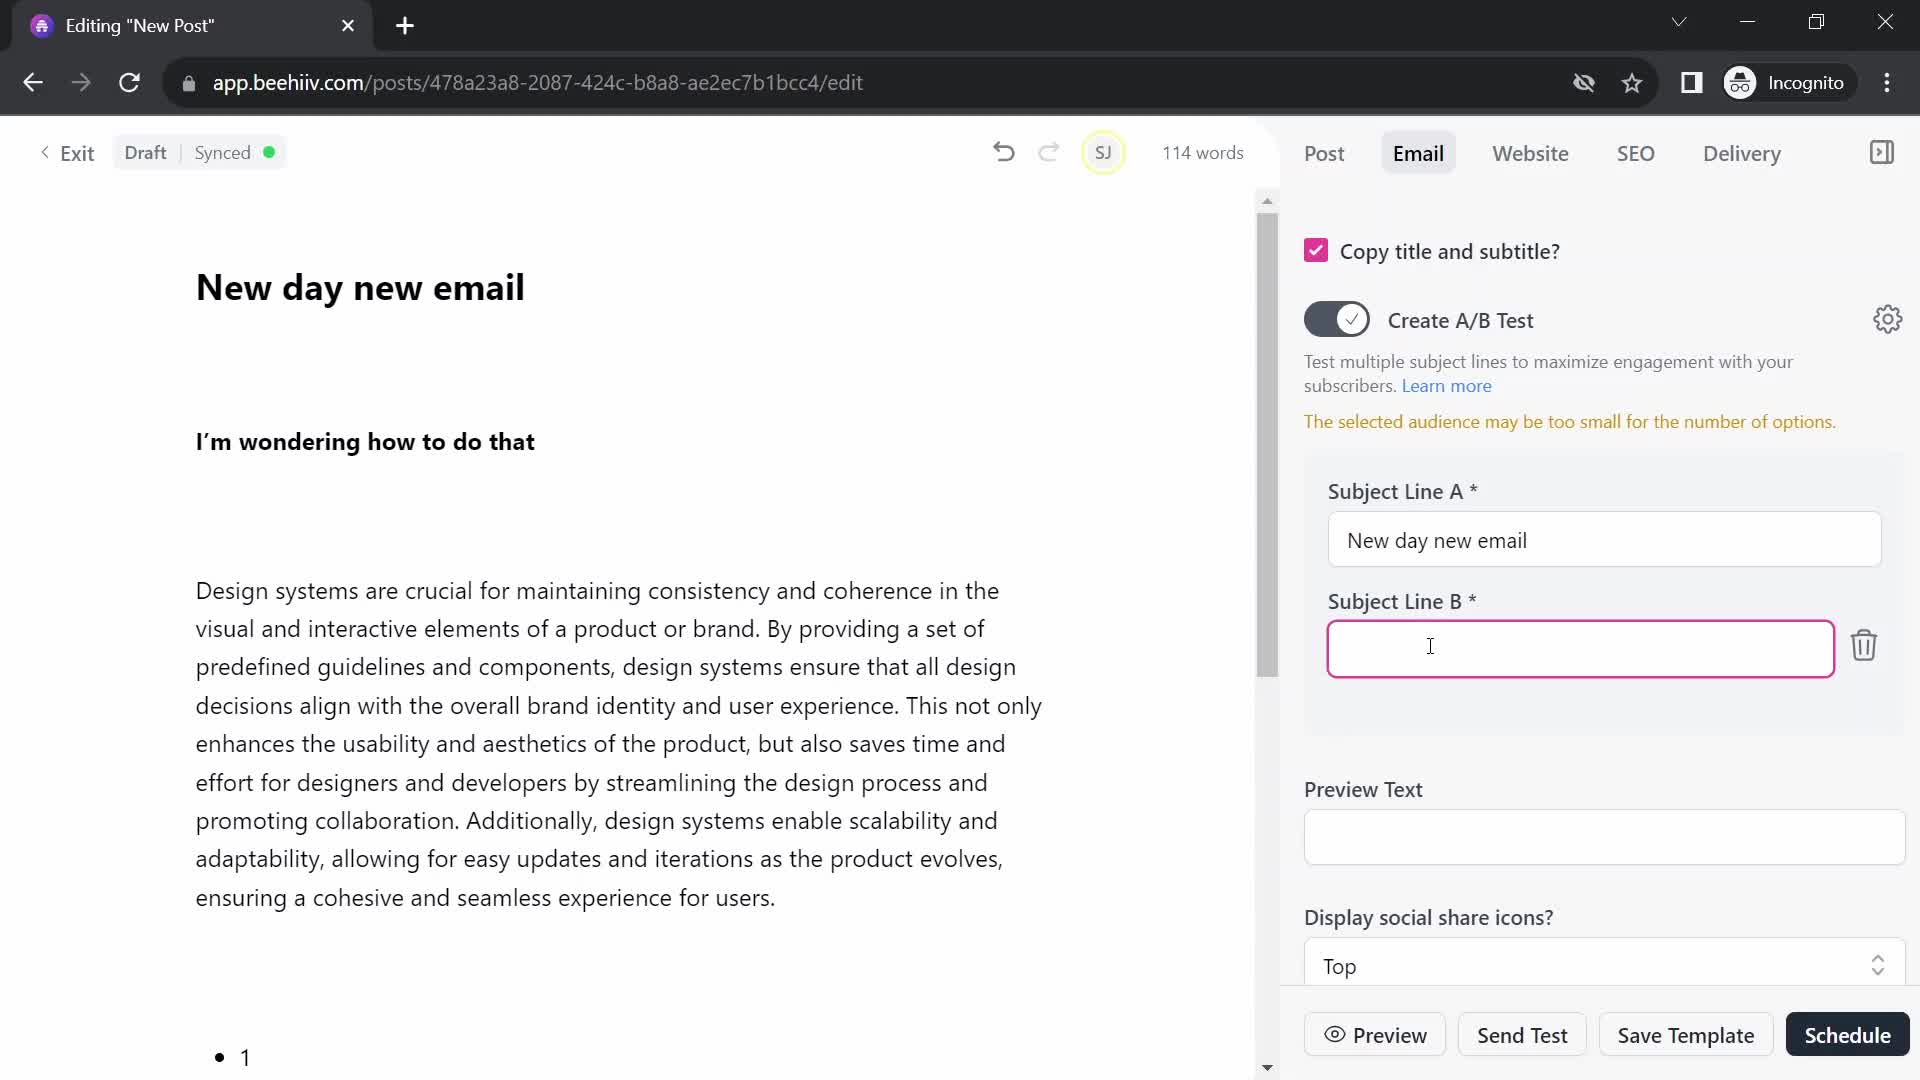Select the Delivery tab
The image size is (1920, 1080).
pyautogui.click(x=1745, y=153)
